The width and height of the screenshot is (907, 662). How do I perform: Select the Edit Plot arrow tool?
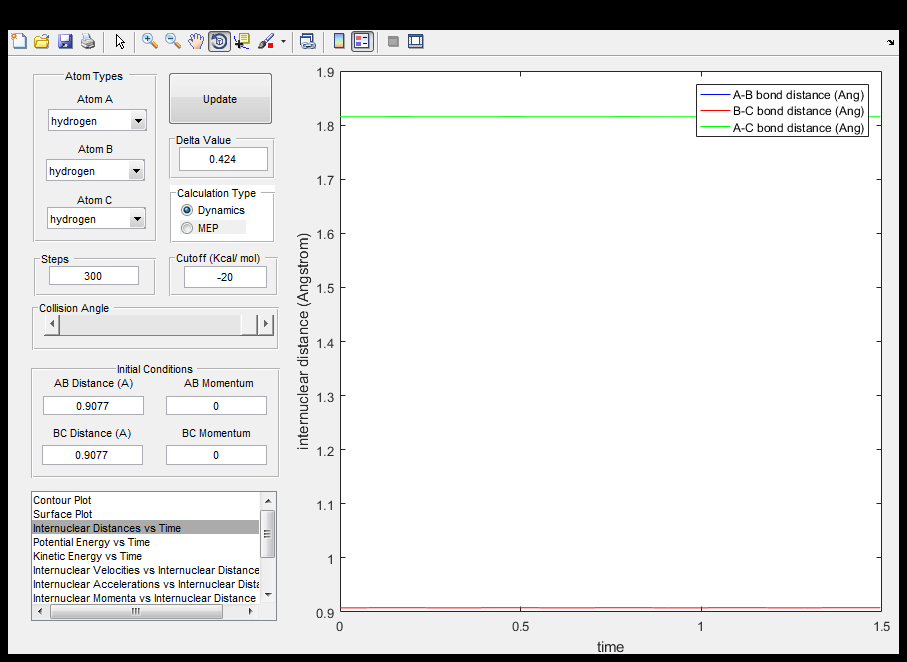coord(120,41)
